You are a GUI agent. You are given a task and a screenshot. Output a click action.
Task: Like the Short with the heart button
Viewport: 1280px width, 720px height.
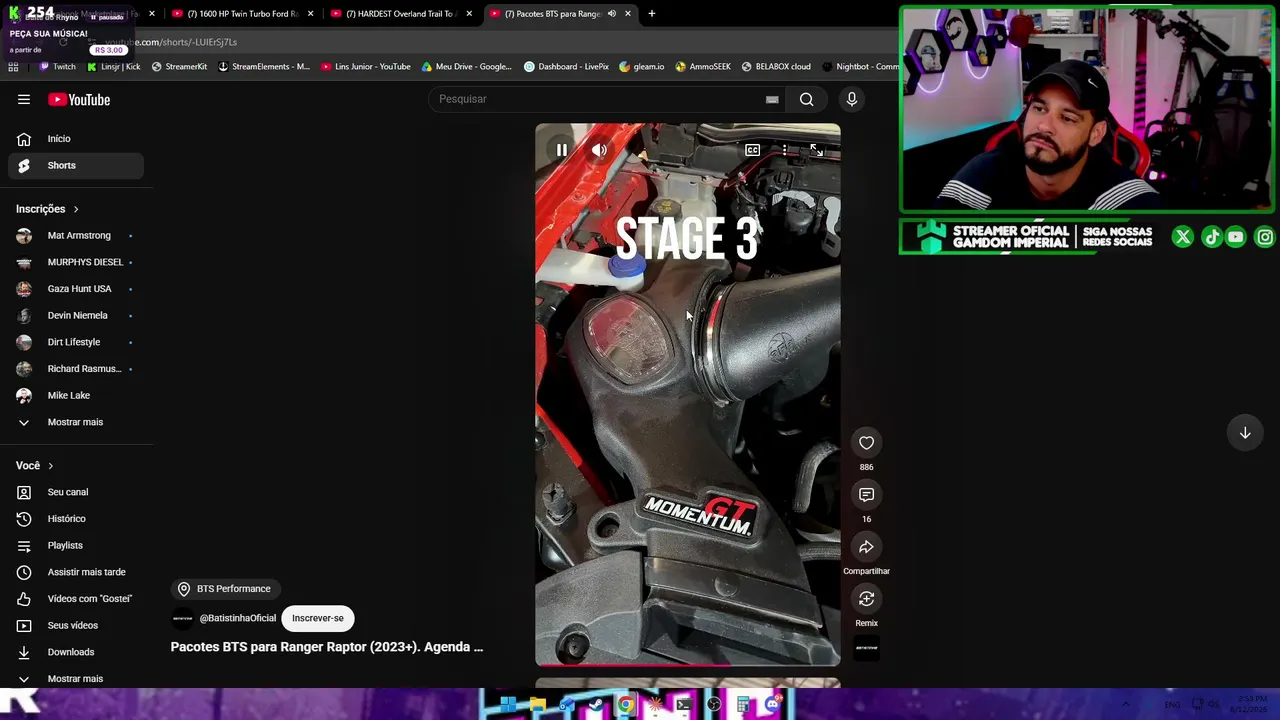click(866, 443)
